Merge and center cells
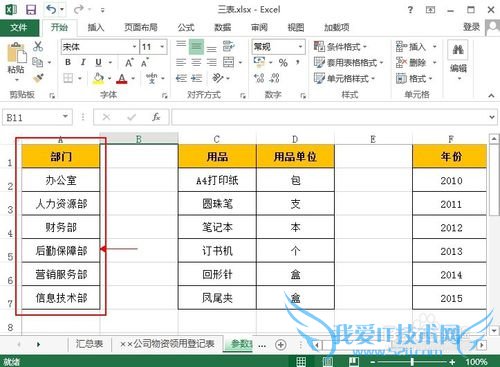This screenshot has height=367, width=500. pyautogui.click(x=229, y=62)
